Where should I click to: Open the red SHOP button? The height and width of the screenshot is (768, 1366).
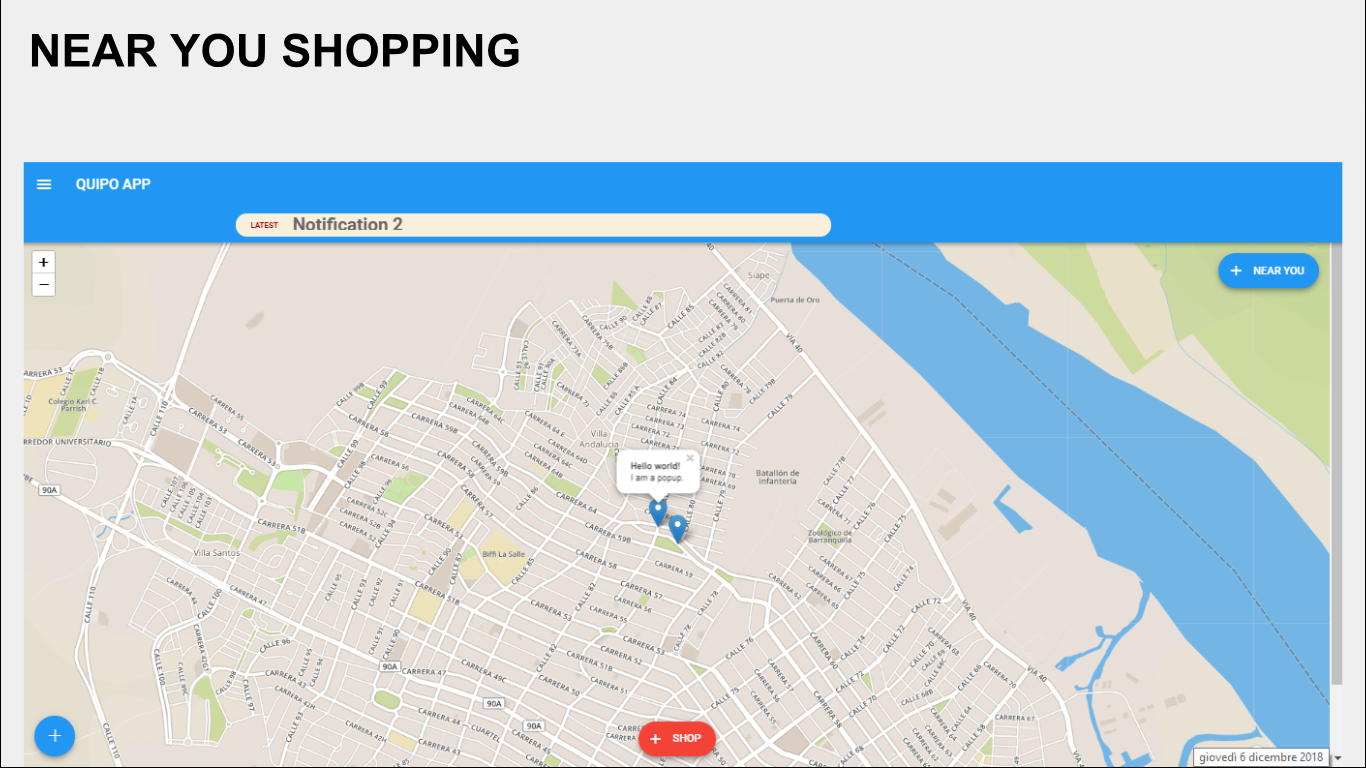pyautogui.click(x=677, y=739)
